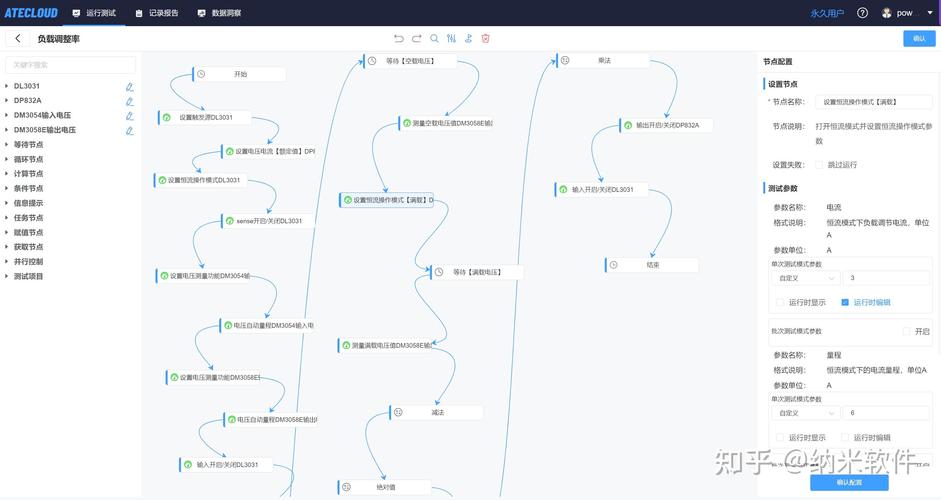Screen dimensions: 941x500
Task: Open the sliders settings icon in the toolbar
Action: click(451, 38)
